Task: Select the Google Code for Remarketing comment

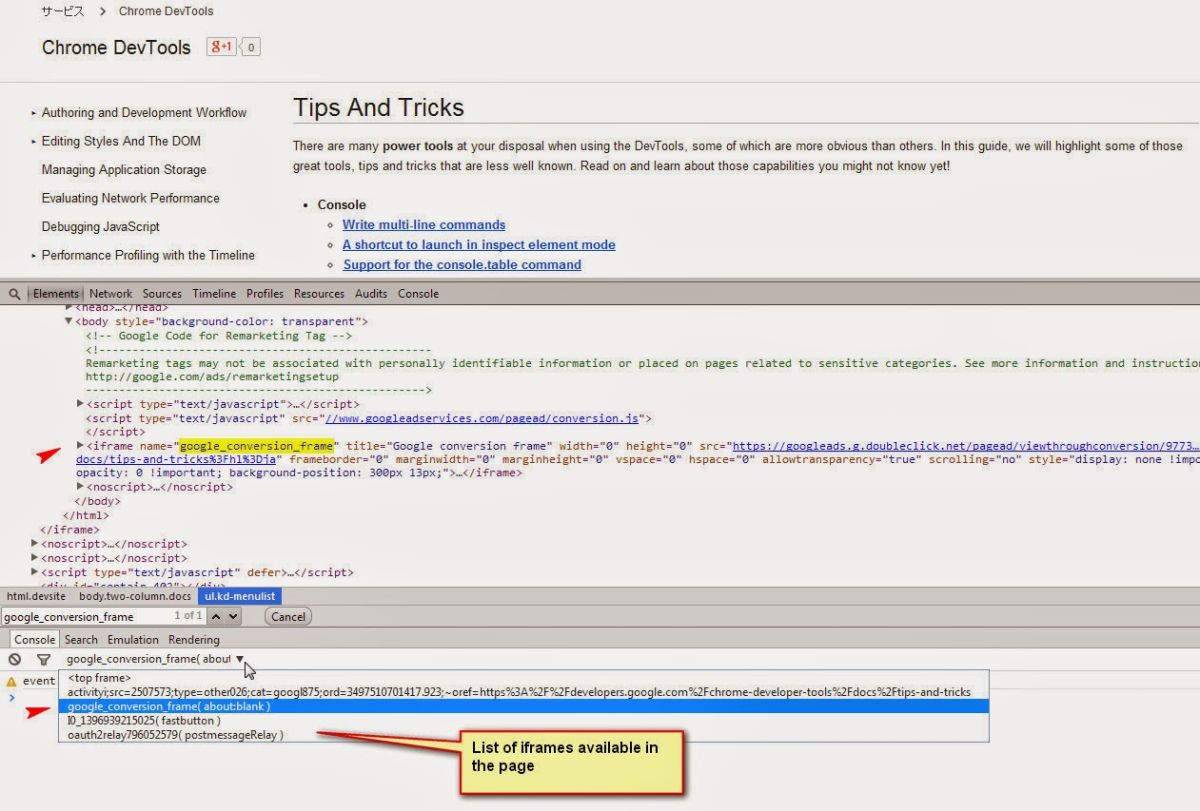Action: tap(219, 336)
